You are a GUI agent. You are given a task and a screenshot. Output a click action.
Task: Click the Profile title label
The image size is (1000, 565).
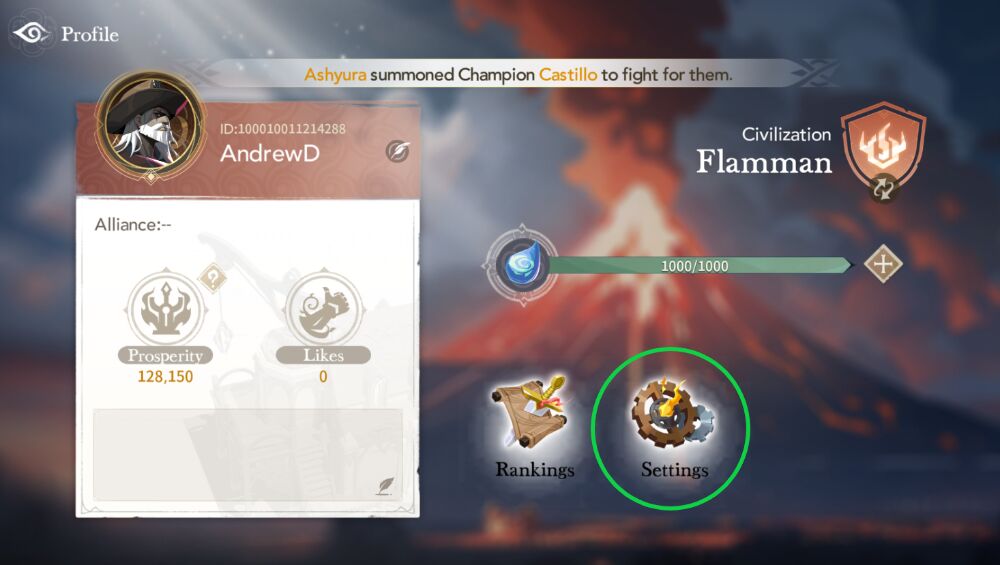[90, 34]
